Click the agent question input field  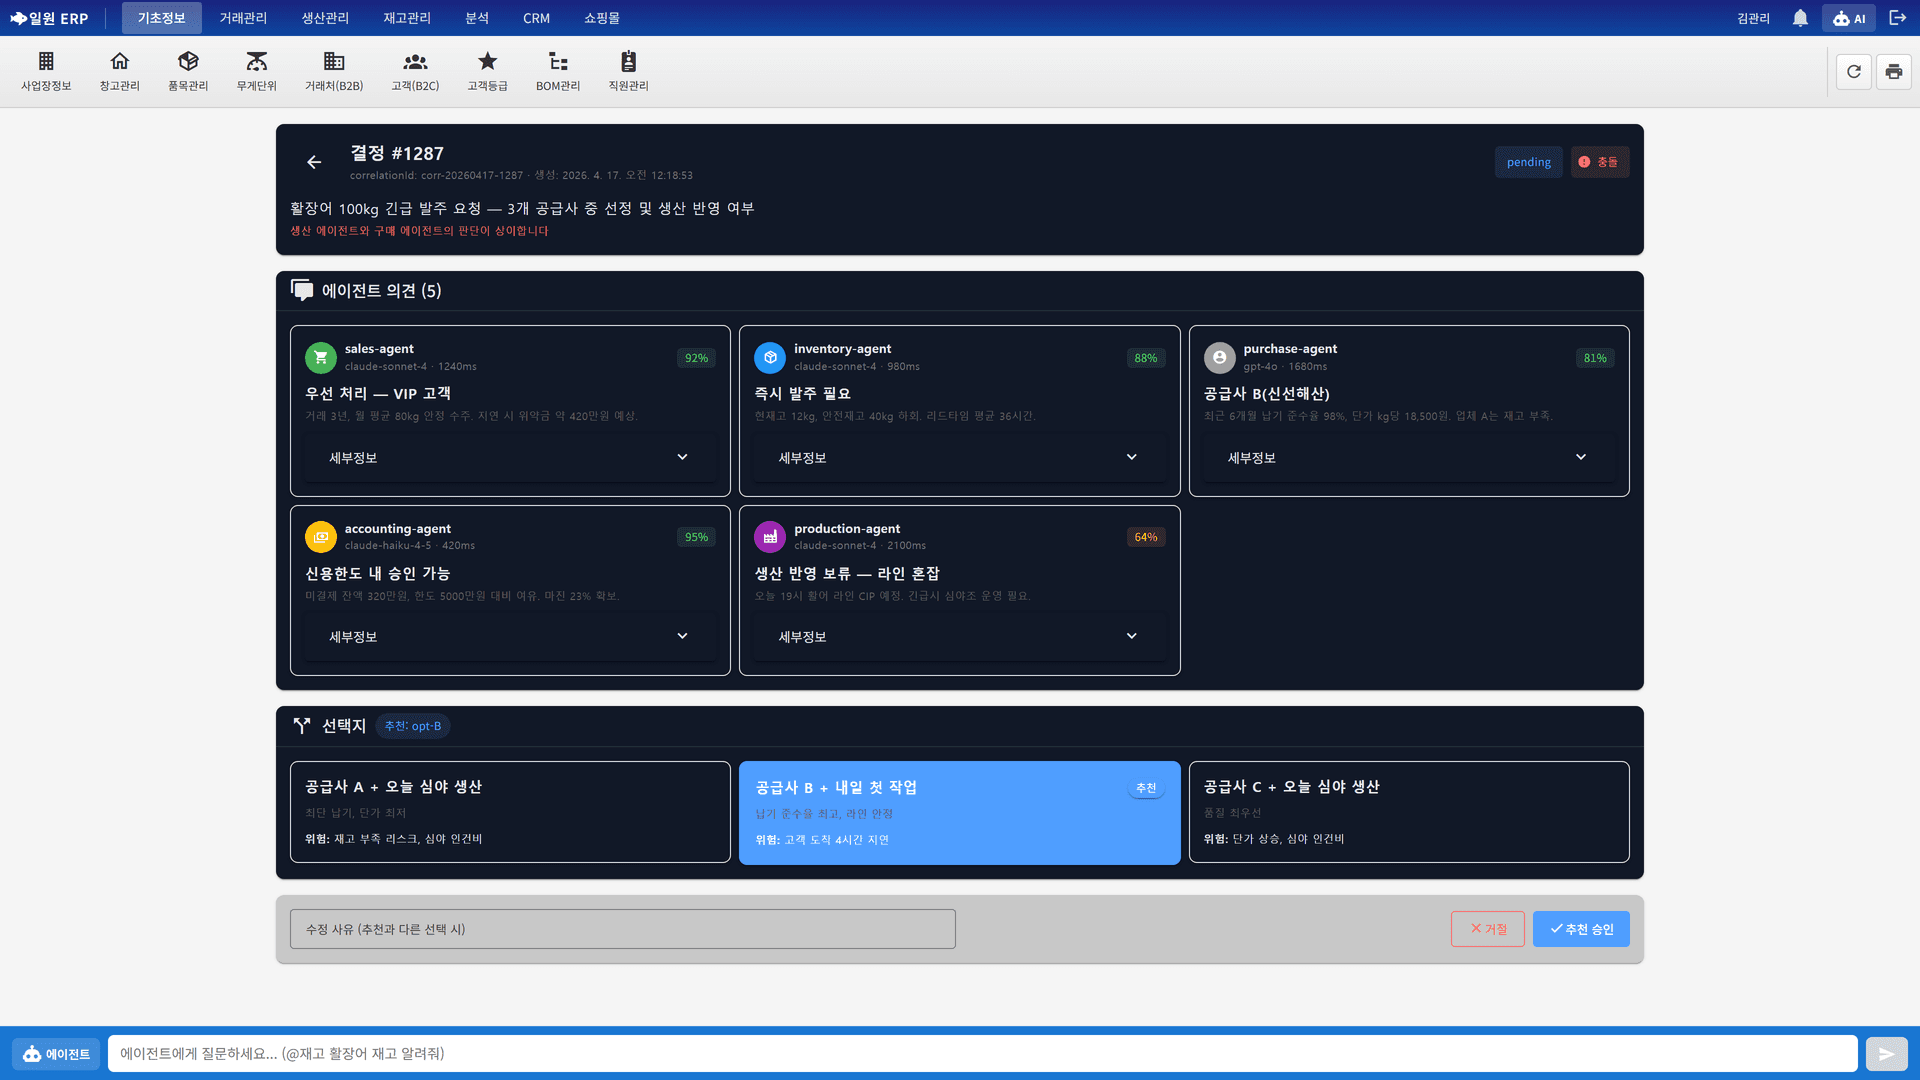982,1054
